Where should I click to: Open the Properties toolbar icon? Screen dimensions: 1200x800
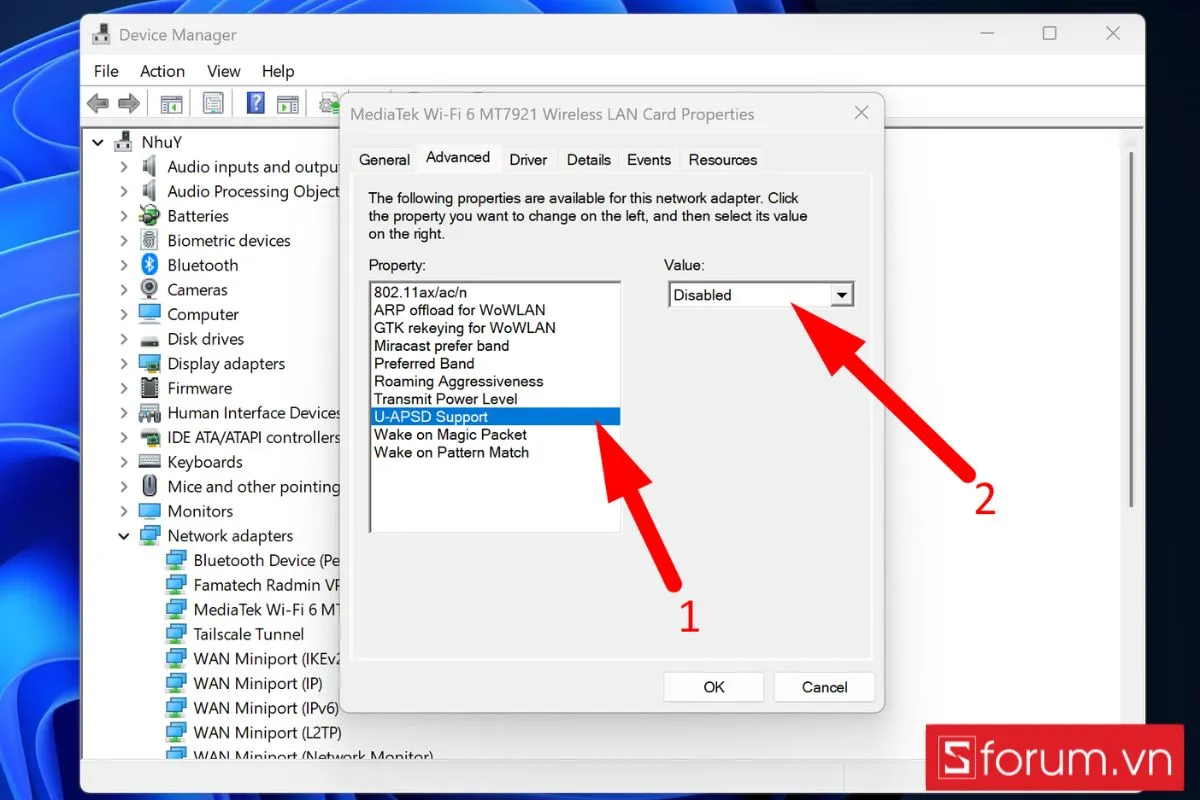coord(212,103)
